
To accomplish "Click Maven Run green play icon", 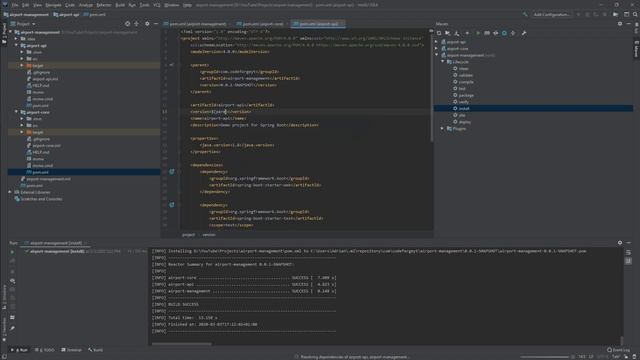I will (x=478, y=33).
